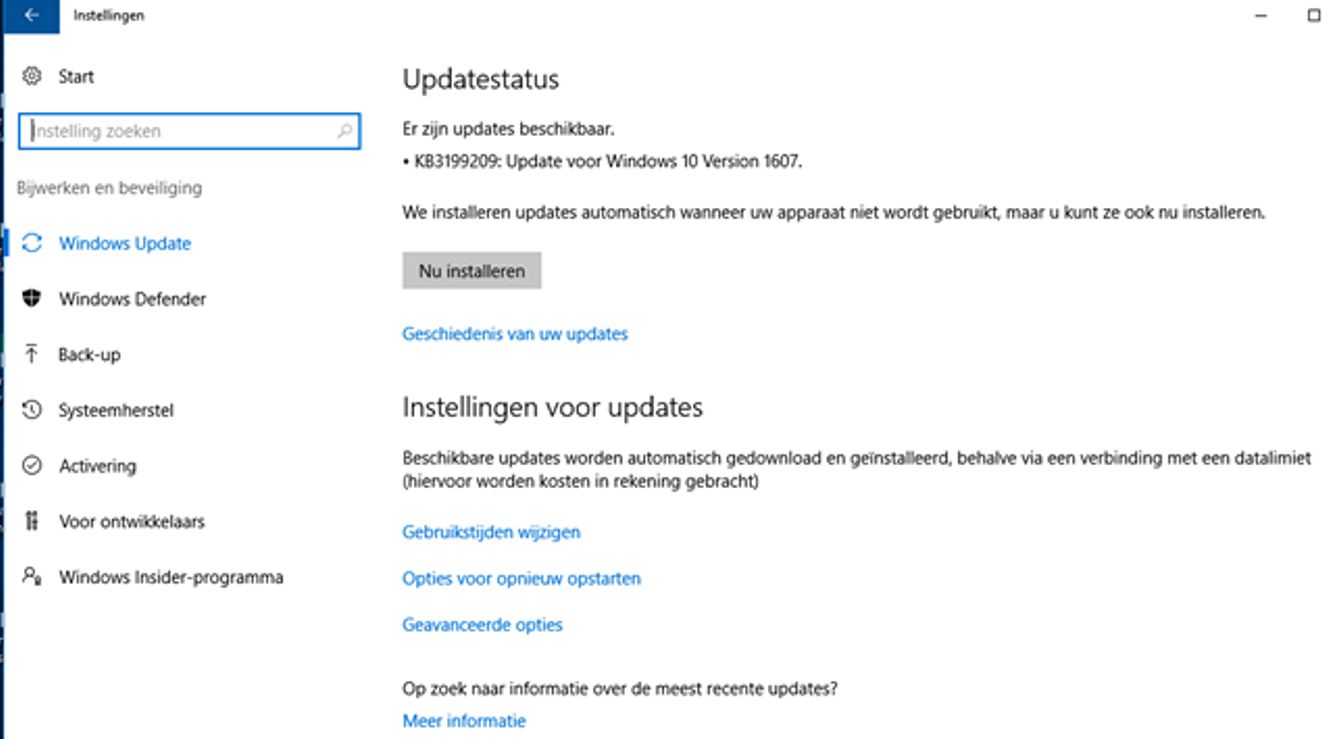Open 'Opties voor opnieuw opstarten' link
The image size is (1337, 739).
521,578
